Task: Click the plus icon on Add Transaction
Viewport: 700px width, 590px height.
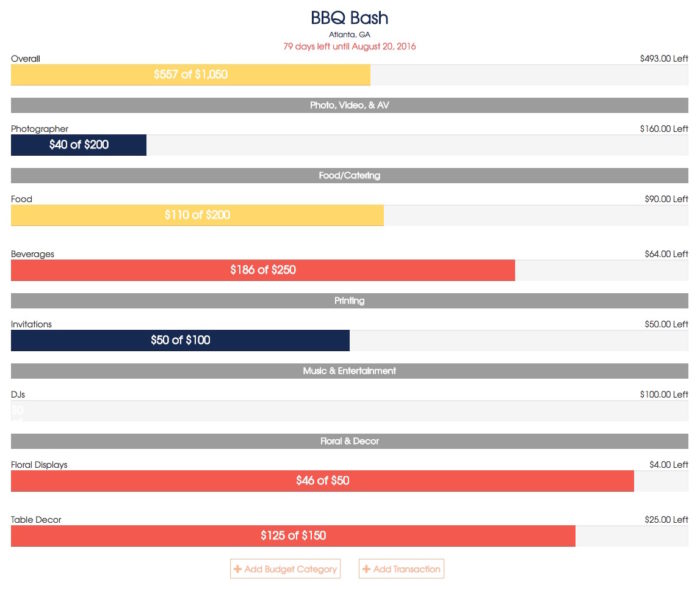Action: 365,569
